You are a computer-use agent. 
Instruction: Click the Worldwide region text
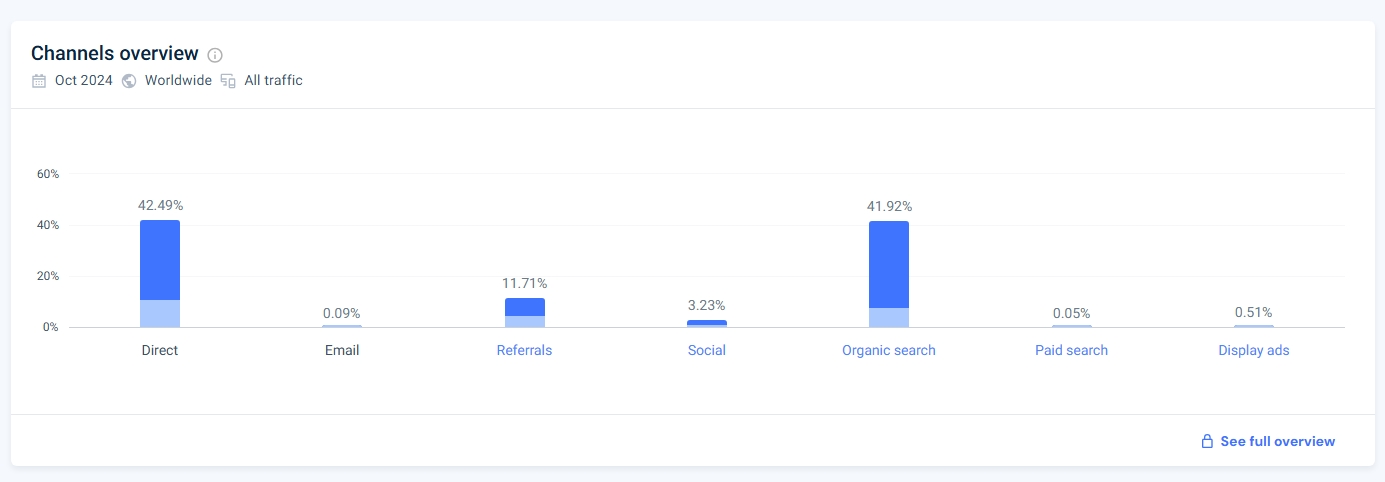[178, 81]
